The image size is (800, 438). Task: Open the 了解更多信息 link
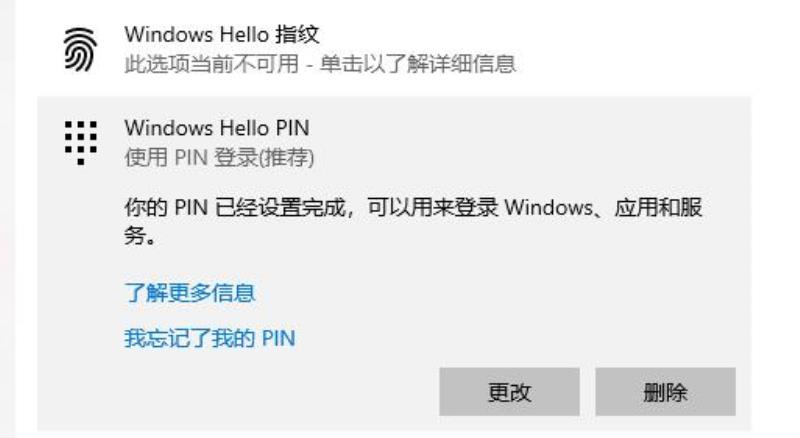pyautogui.click(x=189, y=293)
